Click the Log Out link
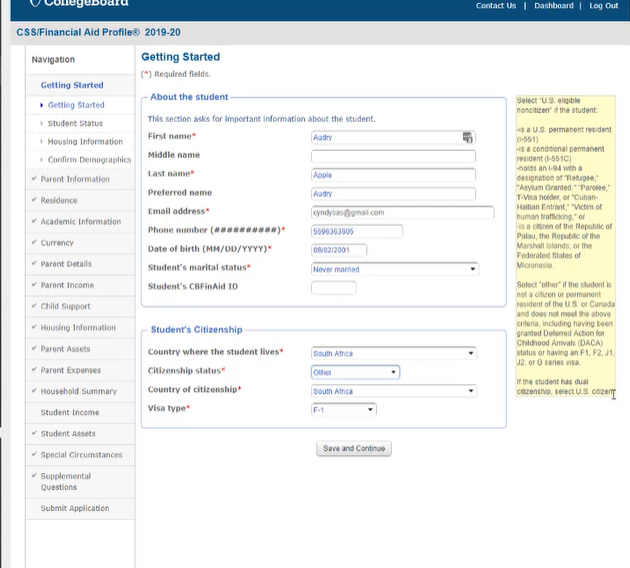Viewport: 630px width, 568px height. tap(604, 6)
